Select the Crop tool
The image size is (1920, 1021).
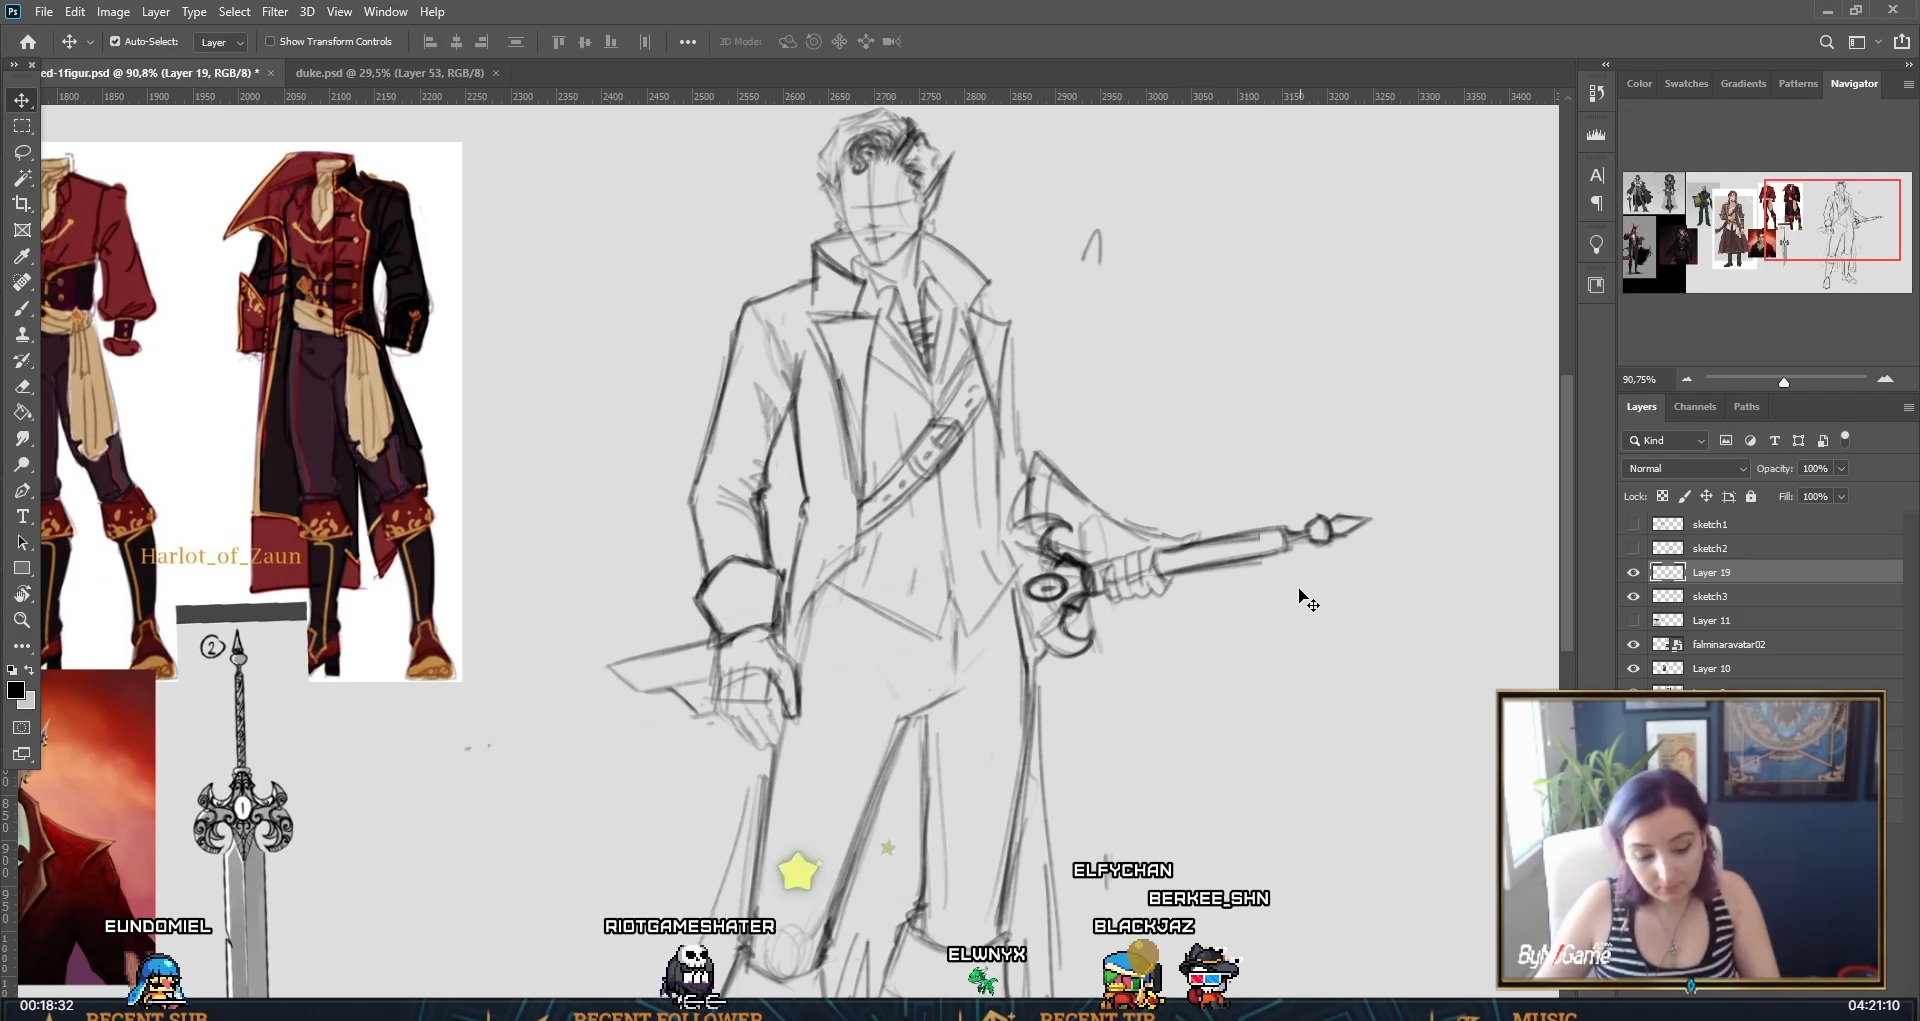(22, 204)
